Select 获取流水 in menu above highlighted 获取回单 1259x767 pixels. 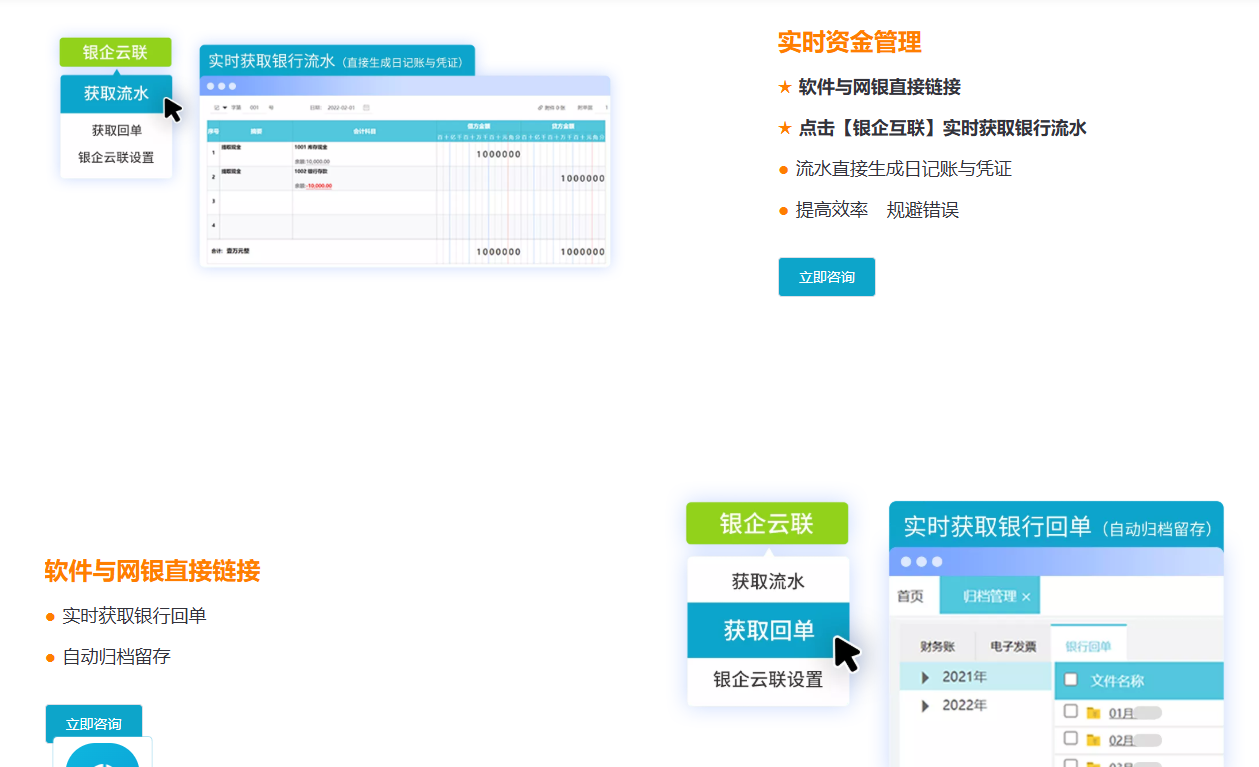(768, 581)
